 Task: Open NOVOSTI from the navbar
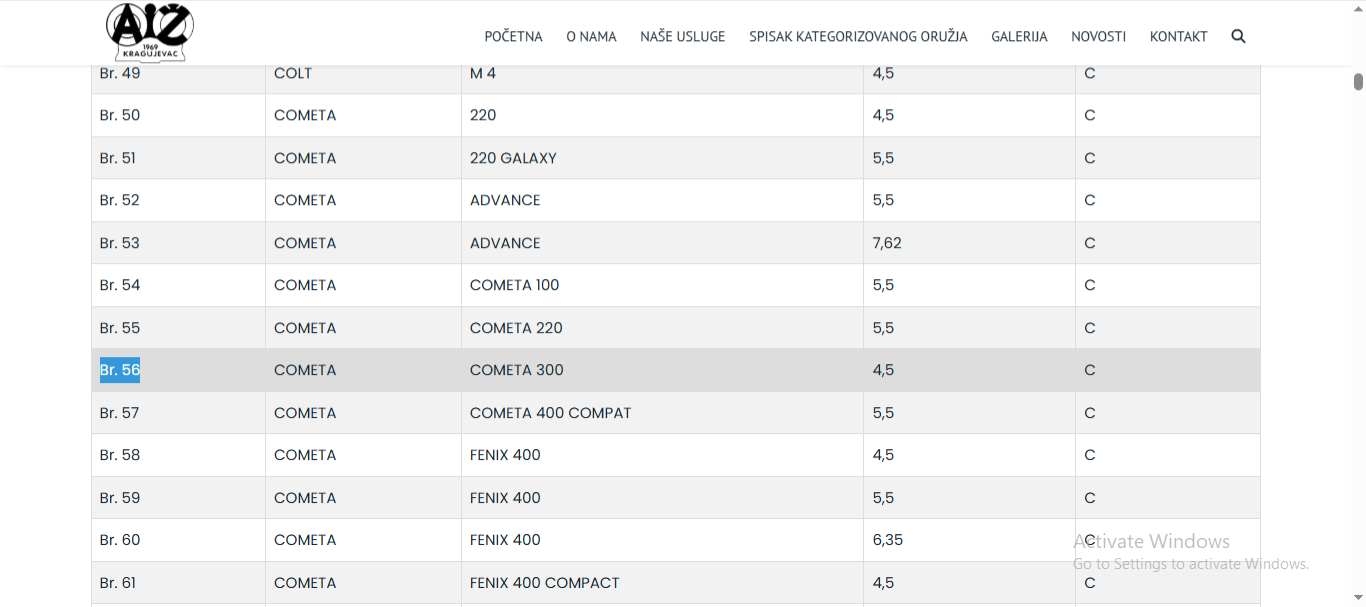(1098, 36)
